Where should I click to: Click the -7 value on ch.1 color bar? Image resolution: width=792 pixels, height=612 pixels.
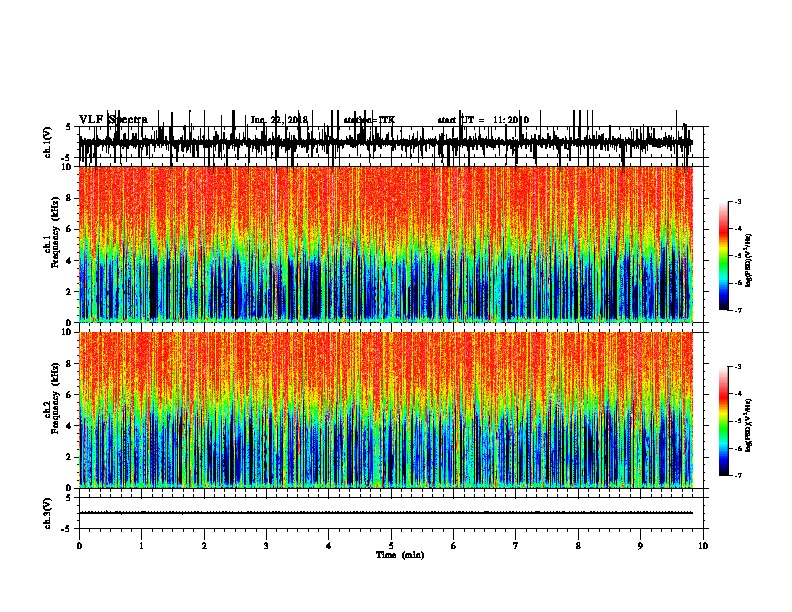click(x=738, y=310)
